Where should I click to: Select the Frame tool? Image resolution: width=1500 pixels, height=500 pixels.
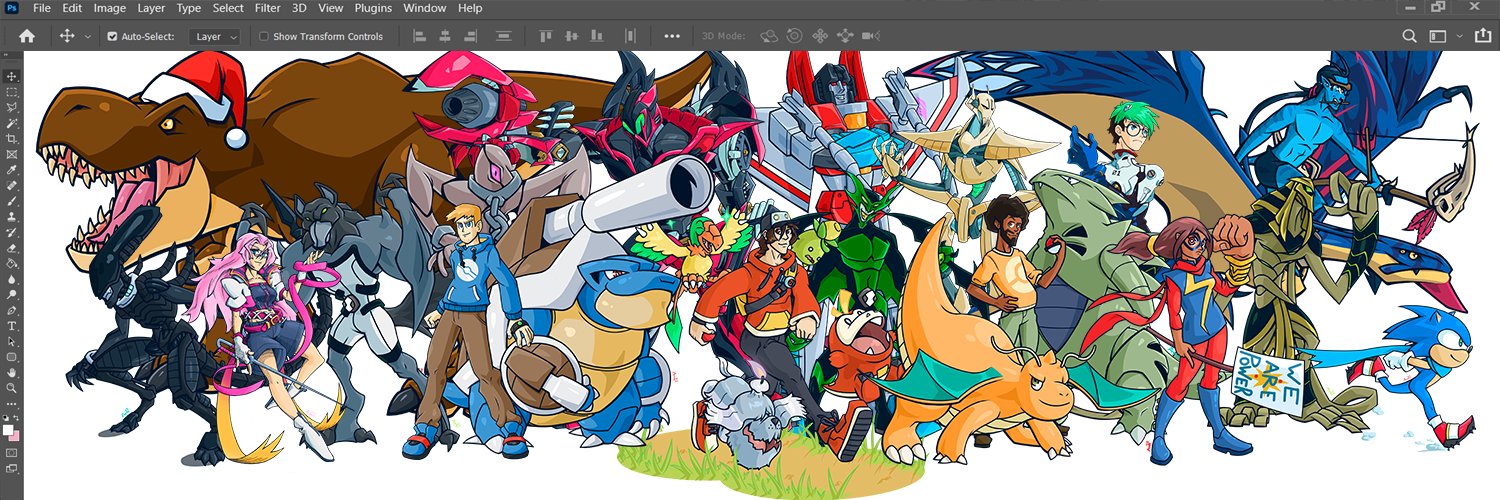[12, 154]
